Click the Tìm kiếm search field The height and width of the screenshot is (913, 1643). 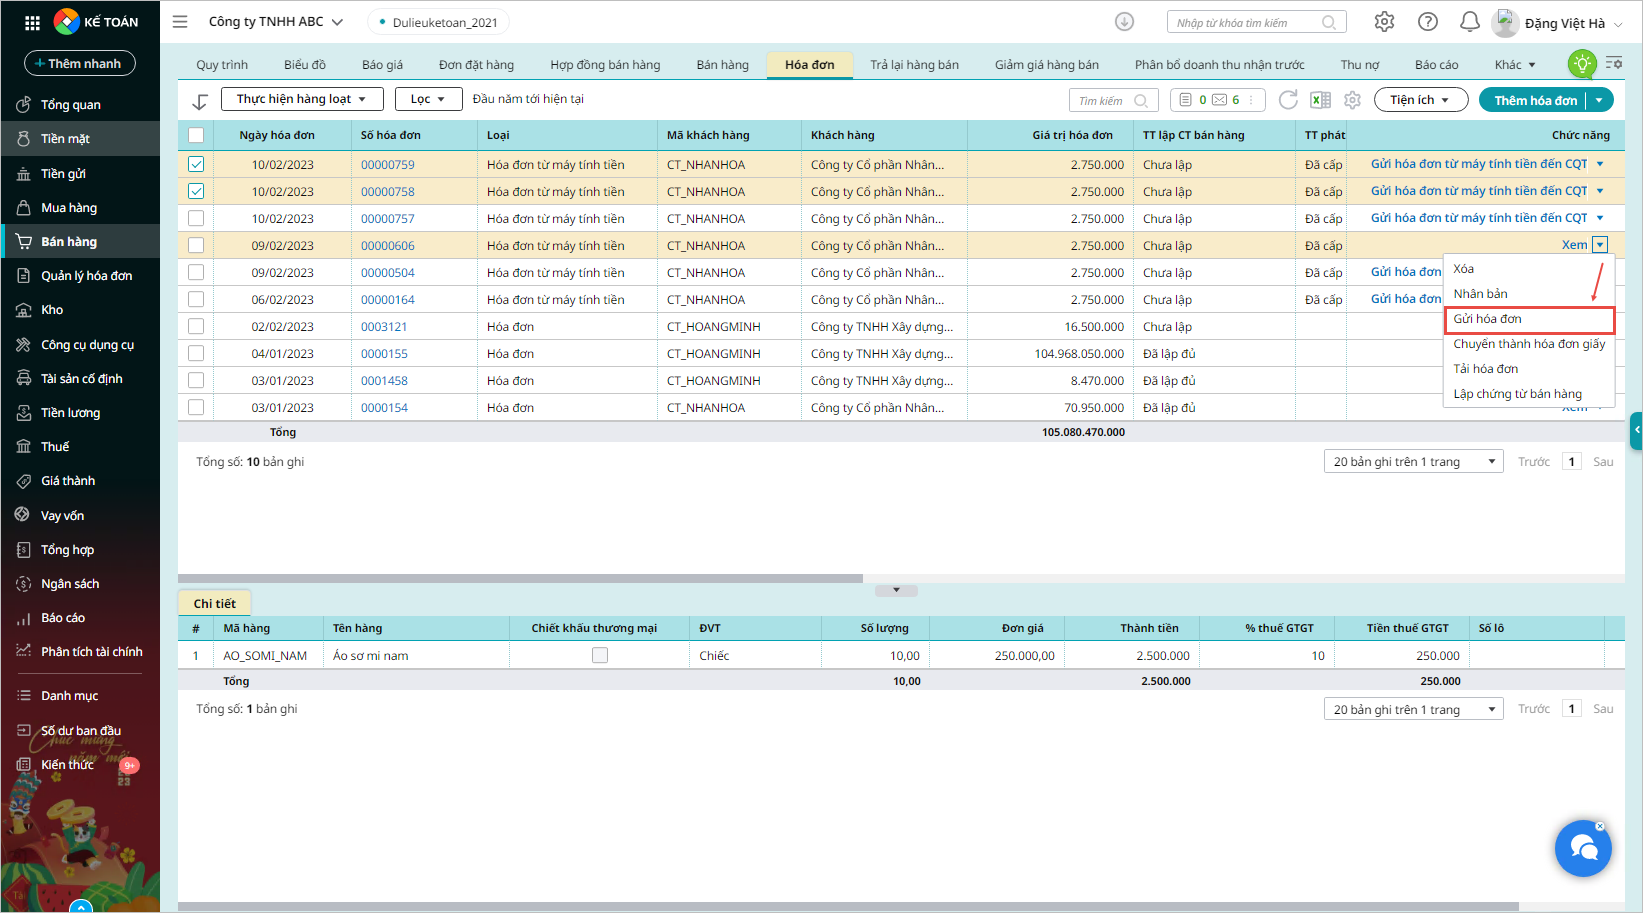tap(1103, 101)
